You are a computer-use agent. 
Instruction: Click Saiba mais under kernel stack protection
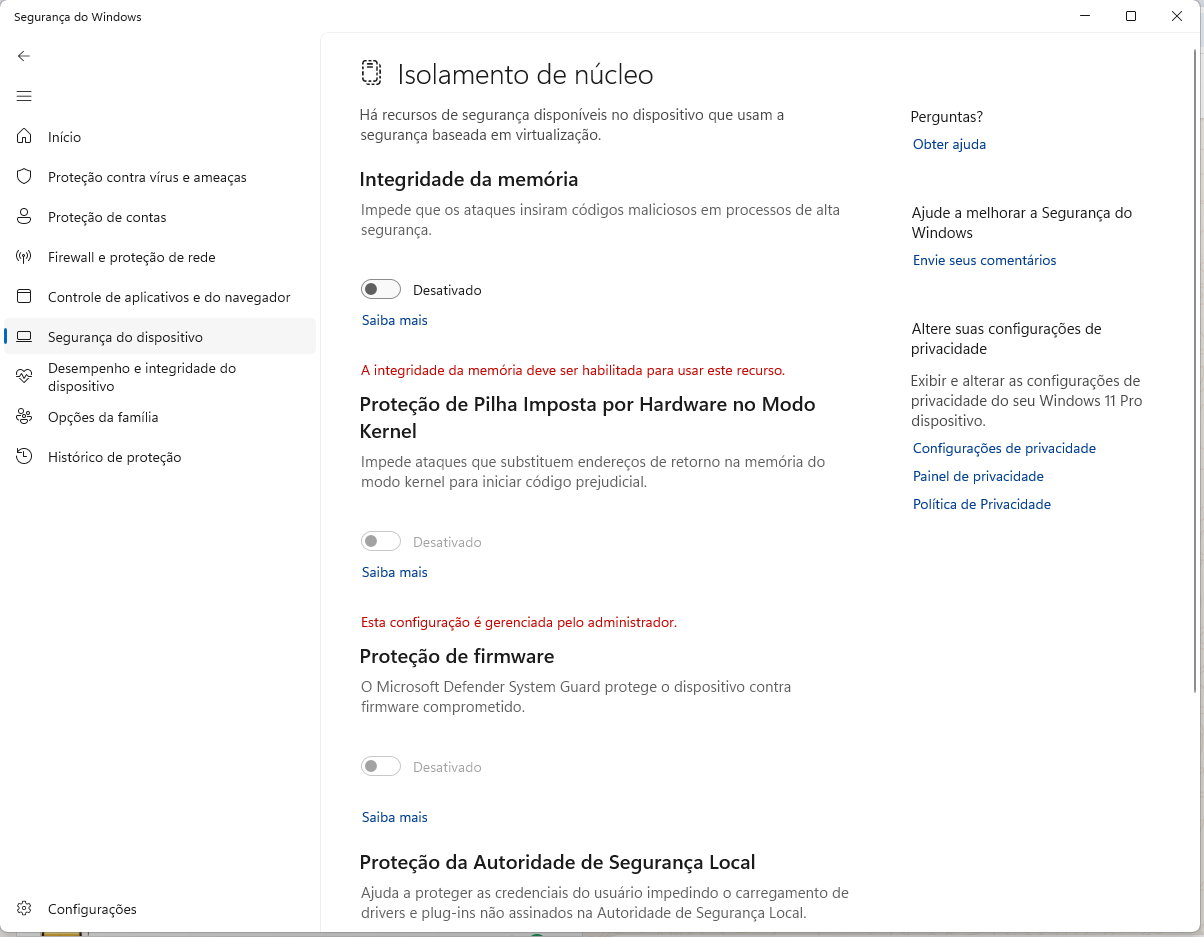pos(395,572)
